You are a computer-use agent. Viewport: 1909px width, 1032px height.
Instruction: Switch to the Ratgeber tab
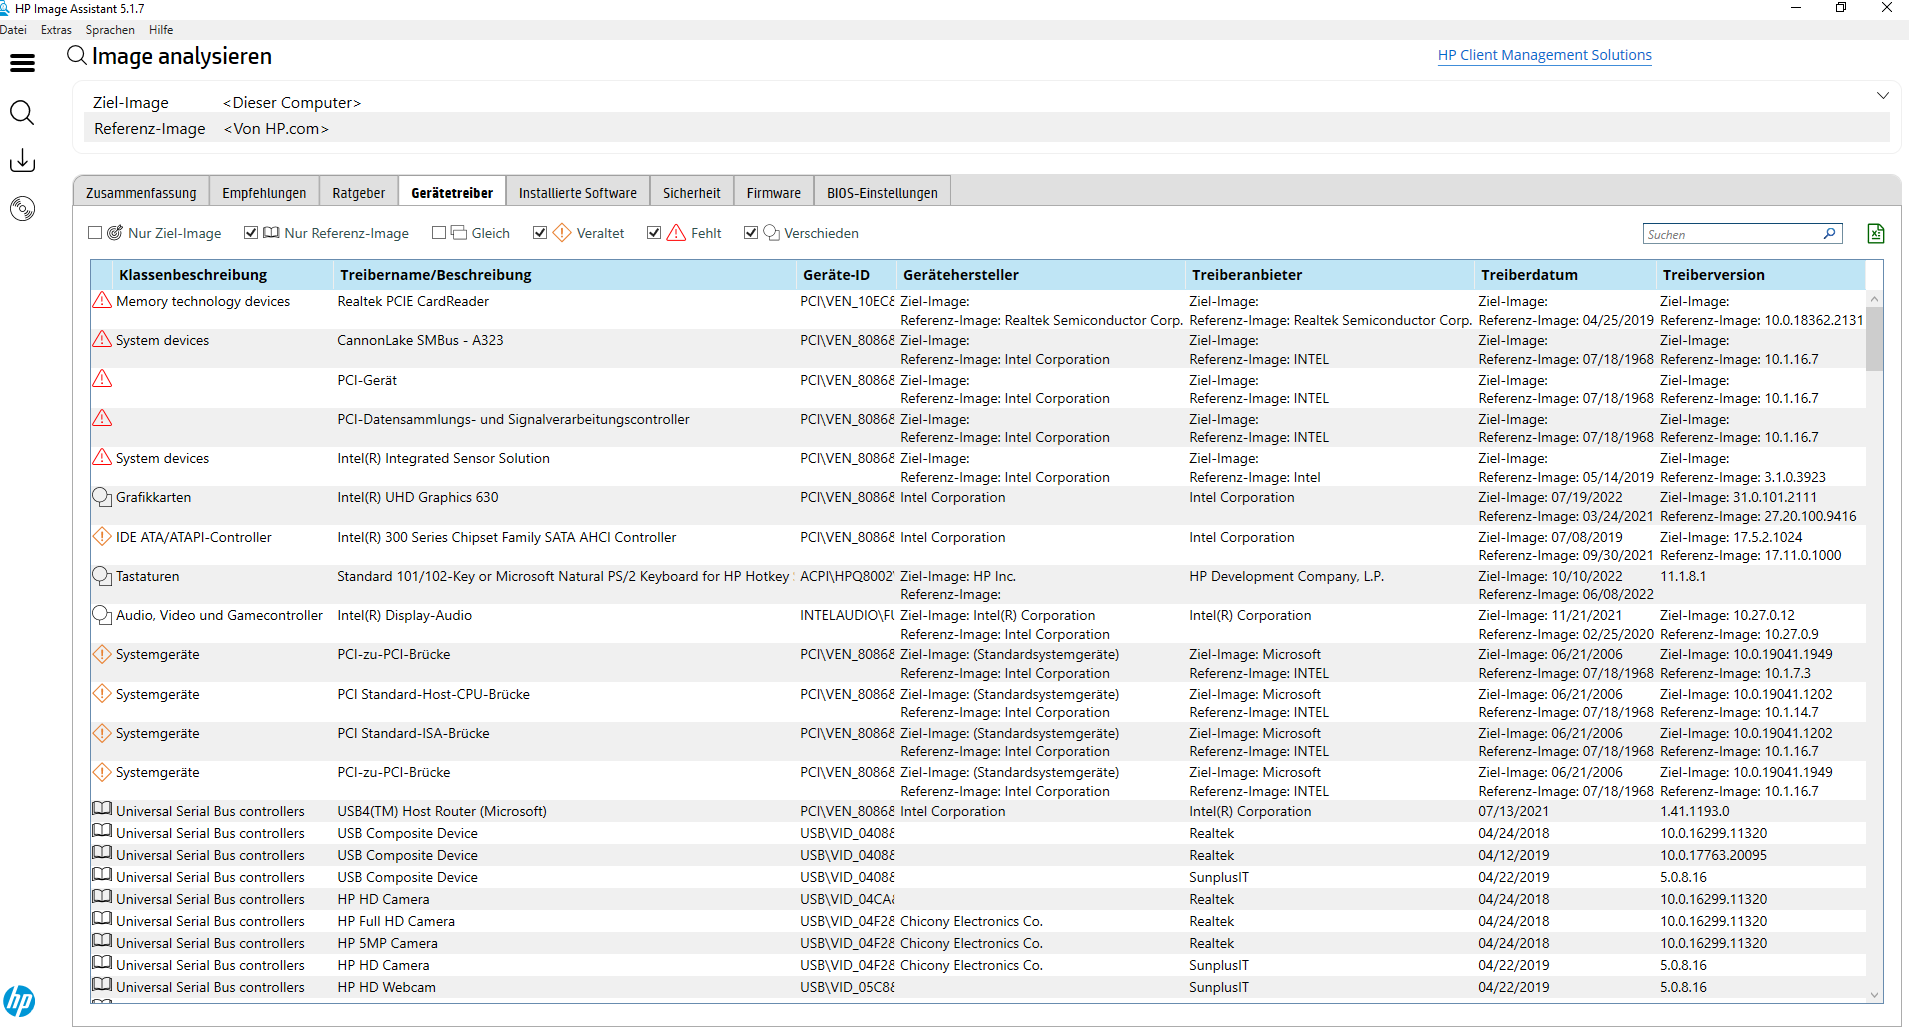coord(359,192)
